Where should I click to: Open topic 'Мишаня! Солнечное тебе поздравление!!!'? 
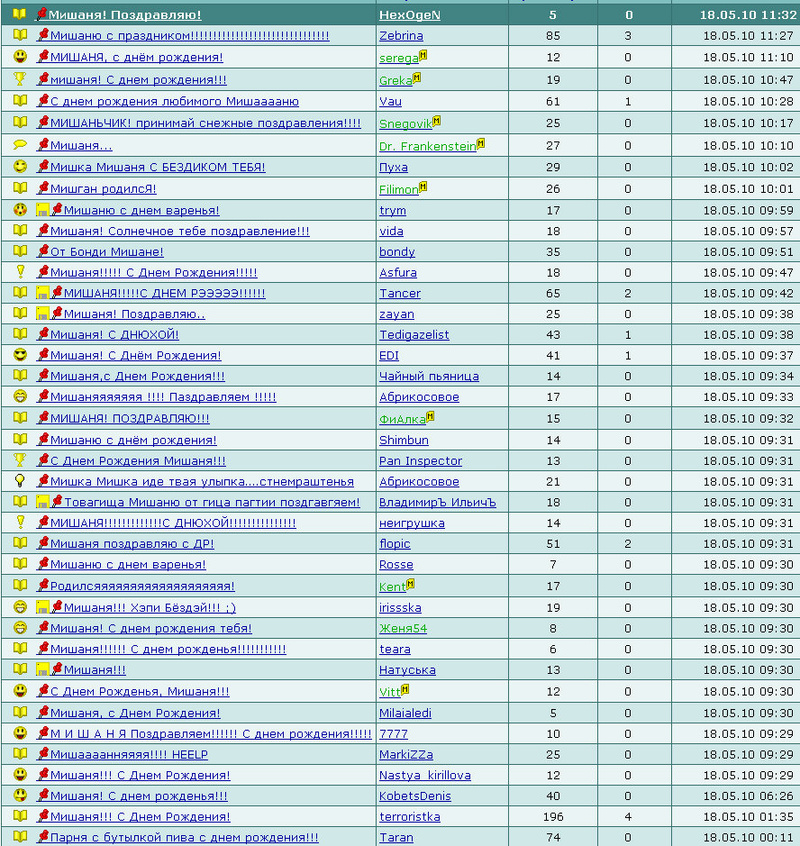180,231
